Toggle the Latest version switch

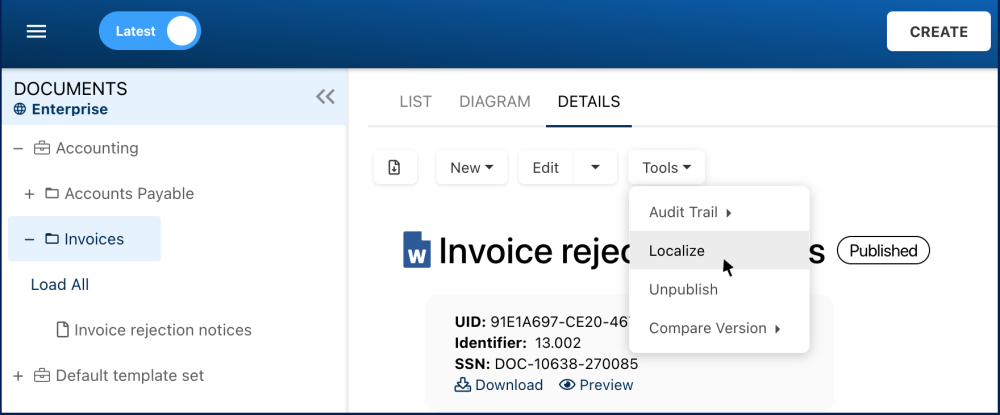click(x=150, y=31)
